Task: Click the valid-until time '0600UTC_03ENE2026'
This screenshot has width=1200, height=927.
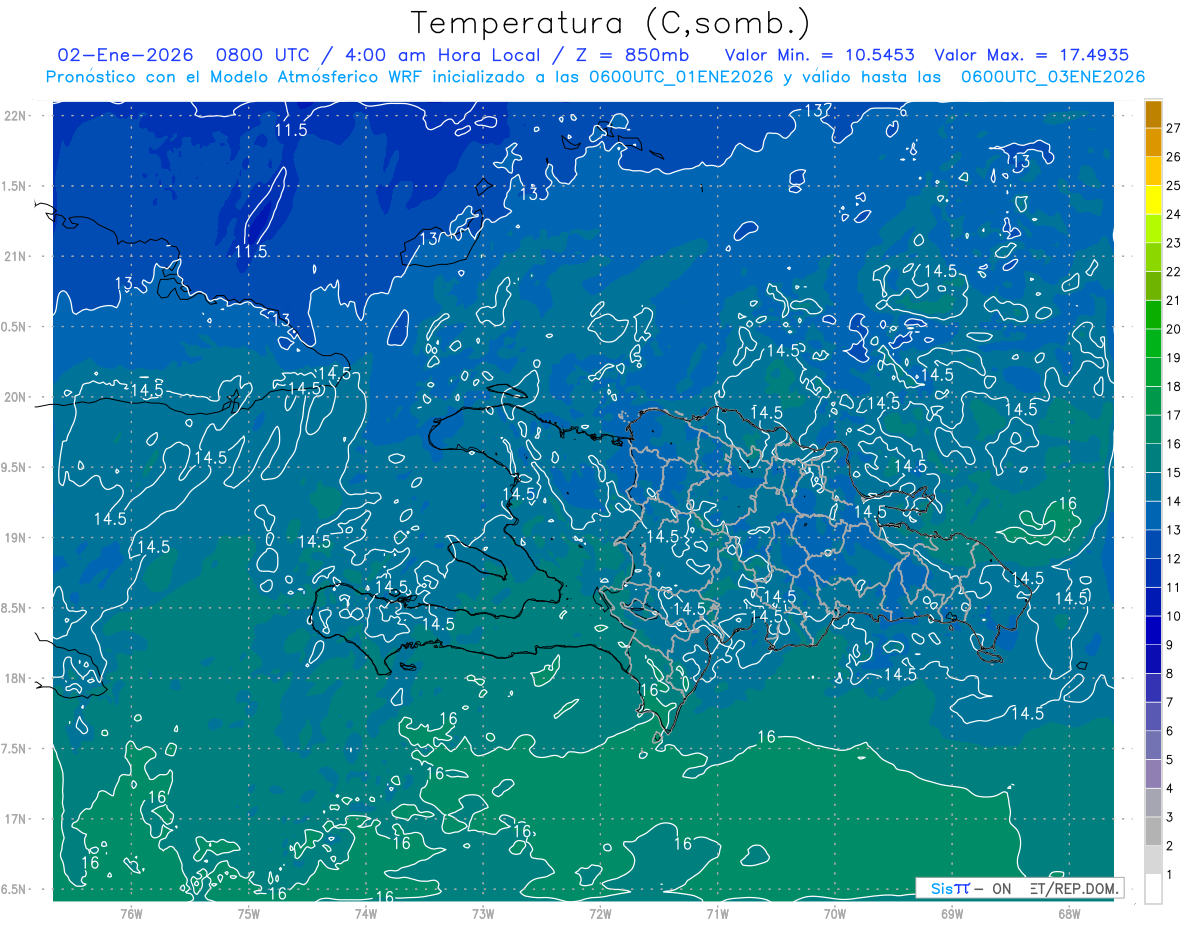Action: pyautogui.click(x=1052, y=77)
